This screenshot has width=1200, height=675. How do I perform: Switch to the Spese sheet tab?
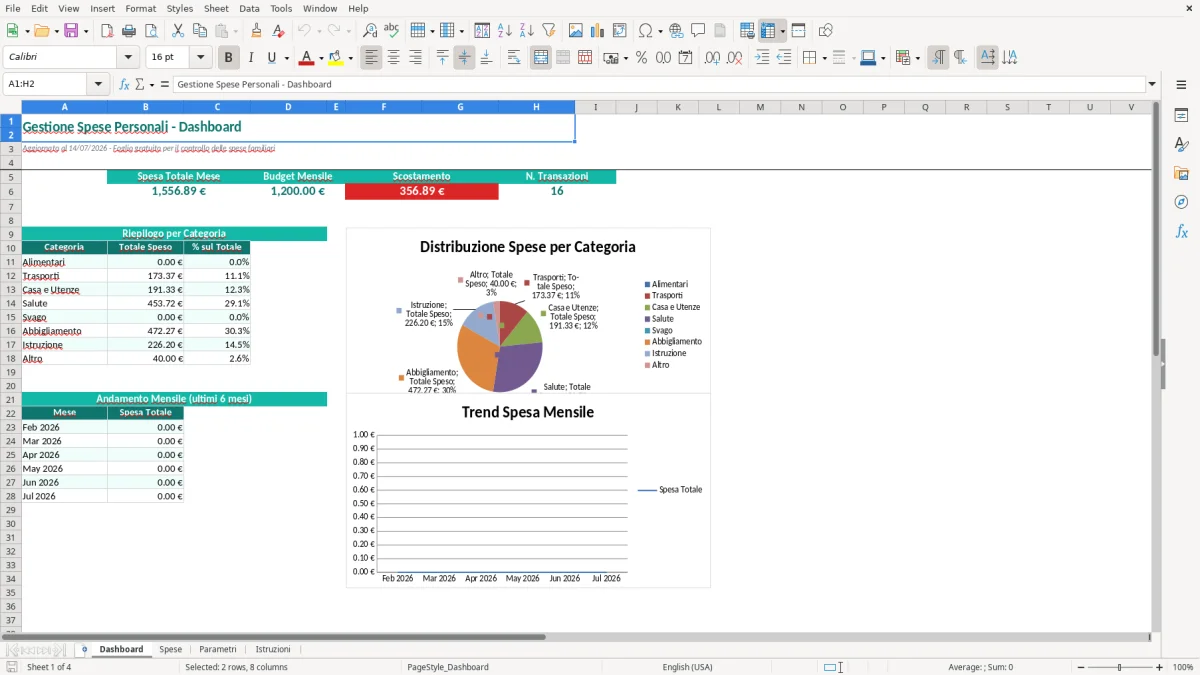[171, 649]
